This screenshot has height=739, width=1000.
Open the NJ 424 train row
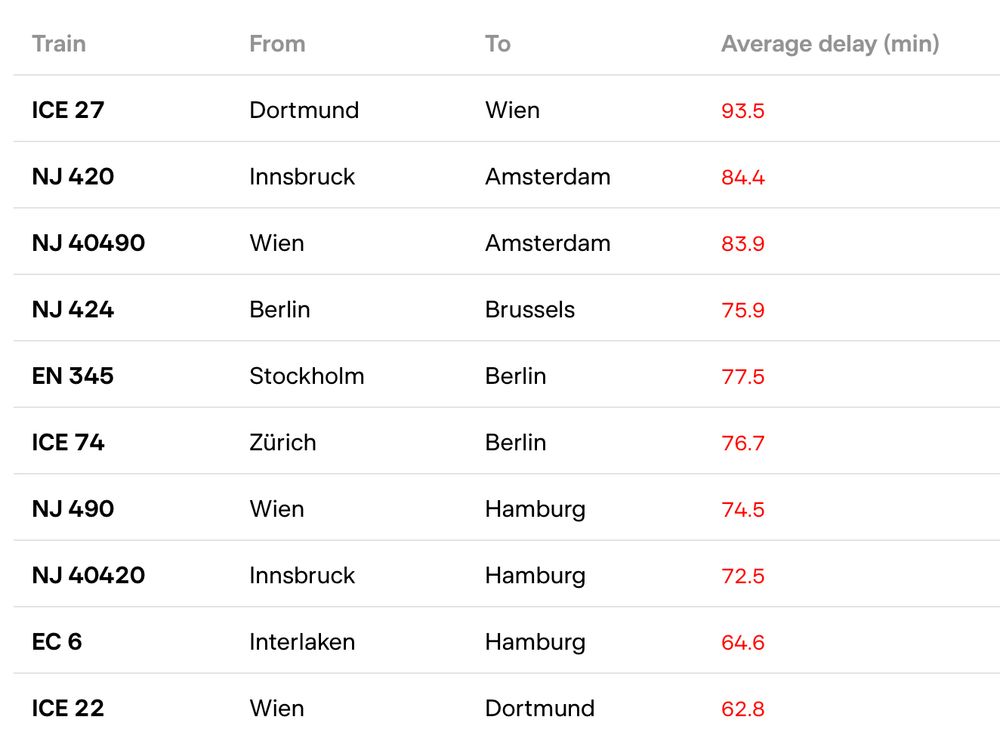[x=506, y=309]
